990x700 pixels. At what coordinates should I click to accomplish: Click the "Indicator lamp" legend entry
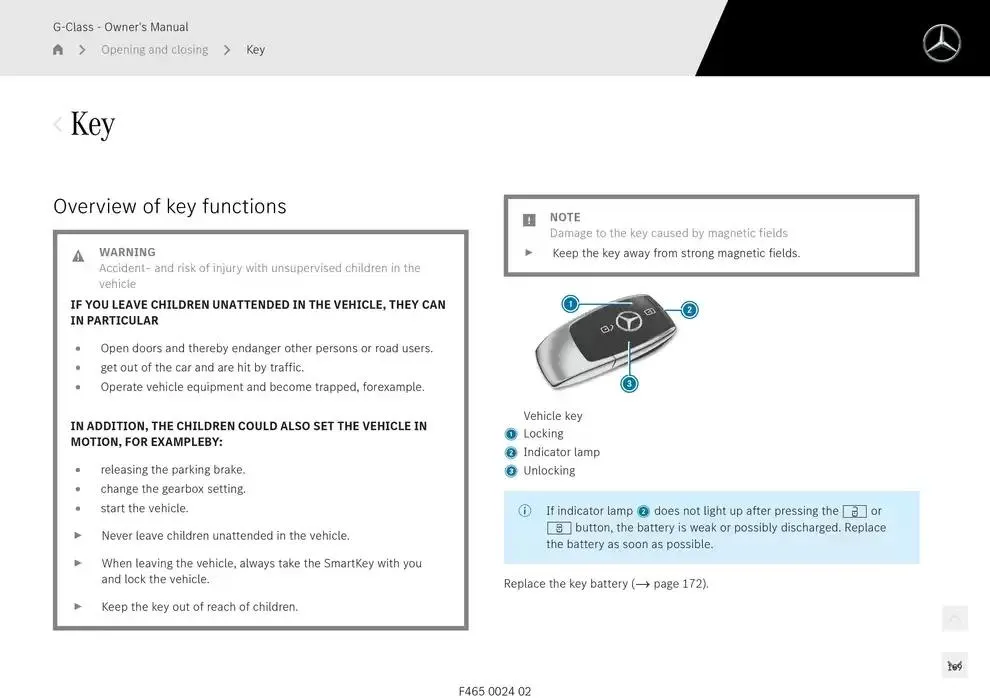561,452
